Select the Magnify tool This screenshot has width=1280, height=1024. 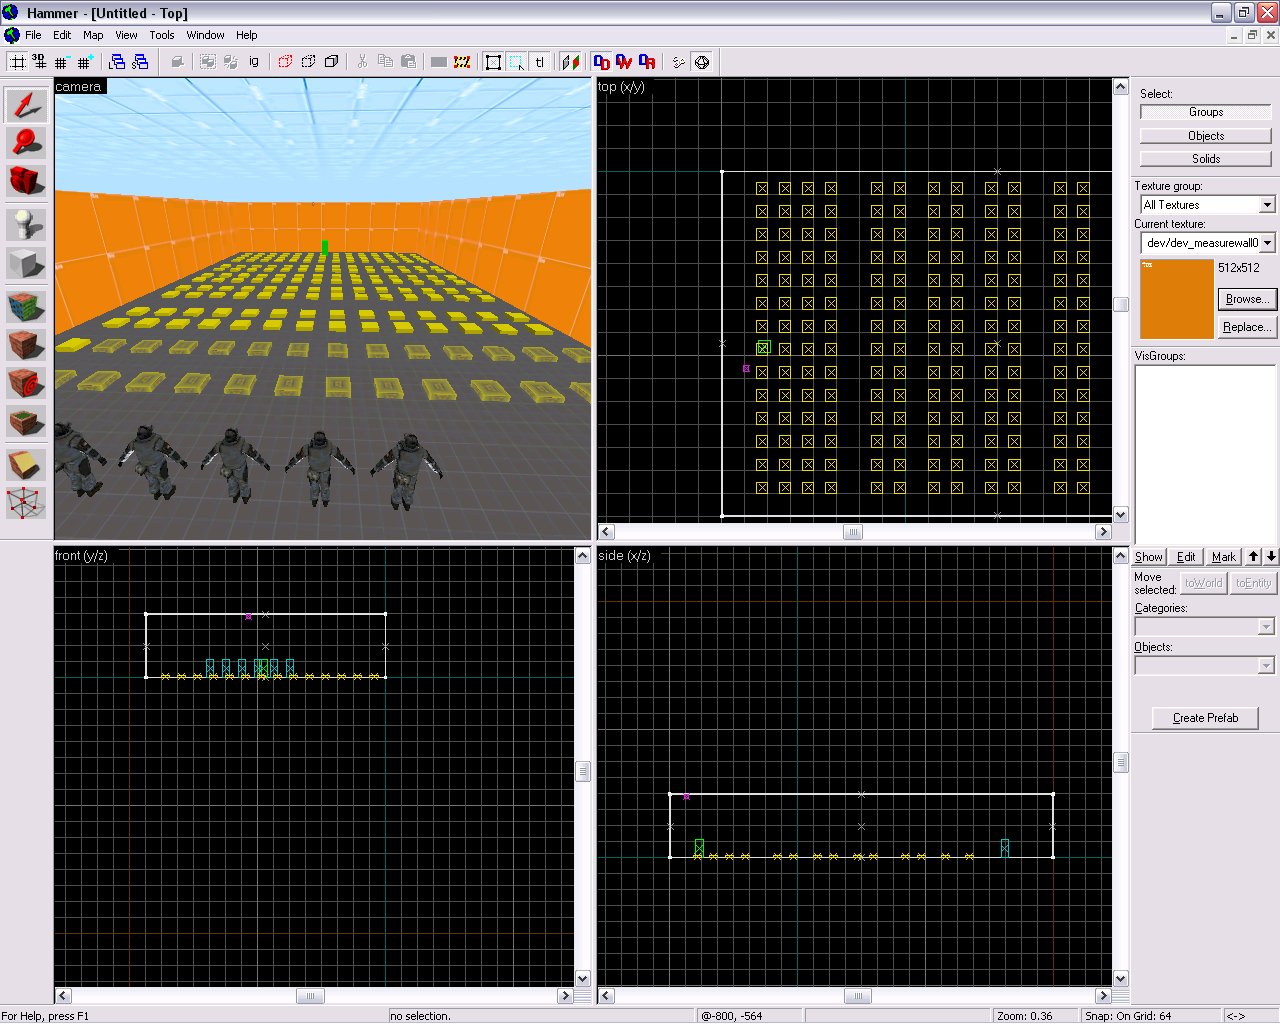pos(26,143)
